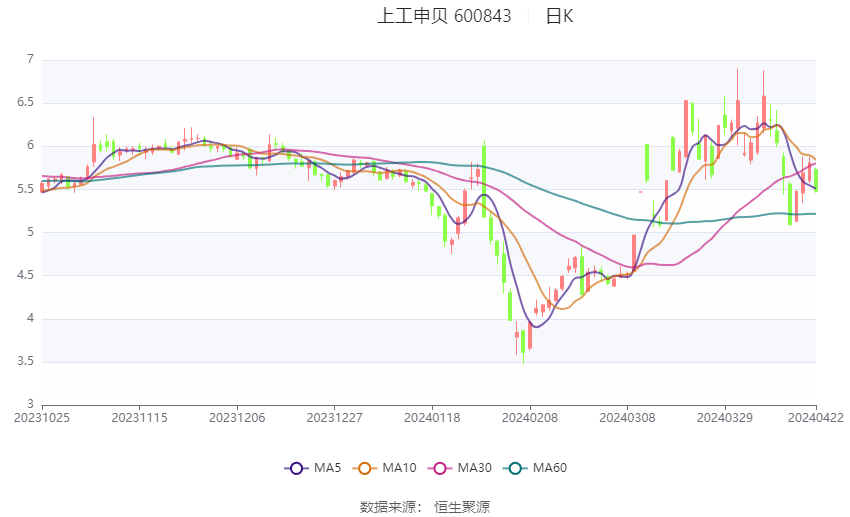Click the 日K chart type label
The width and height of the screenshot is (850, 517).
click(559, 16)
